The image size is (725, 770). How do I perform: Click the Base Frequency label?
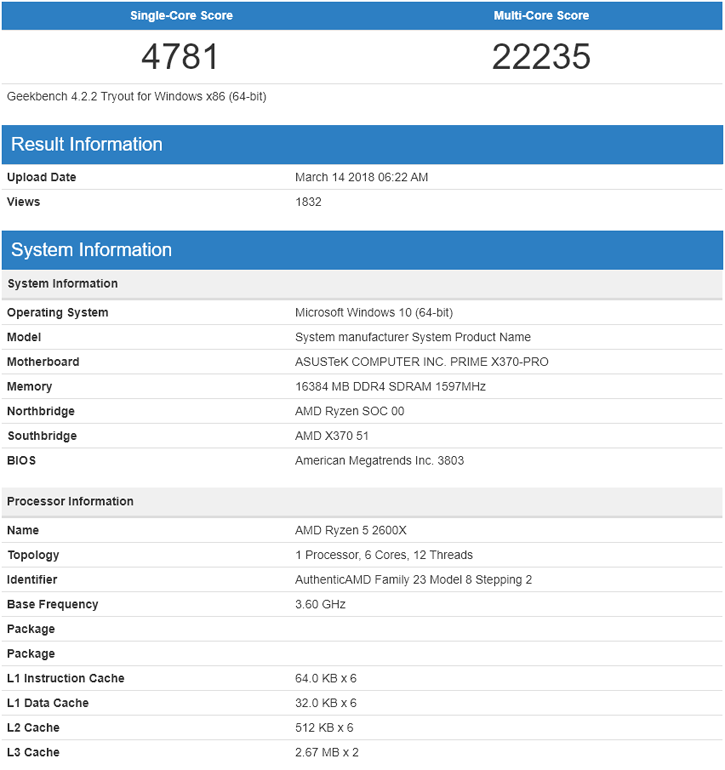(x=53, y=605)
